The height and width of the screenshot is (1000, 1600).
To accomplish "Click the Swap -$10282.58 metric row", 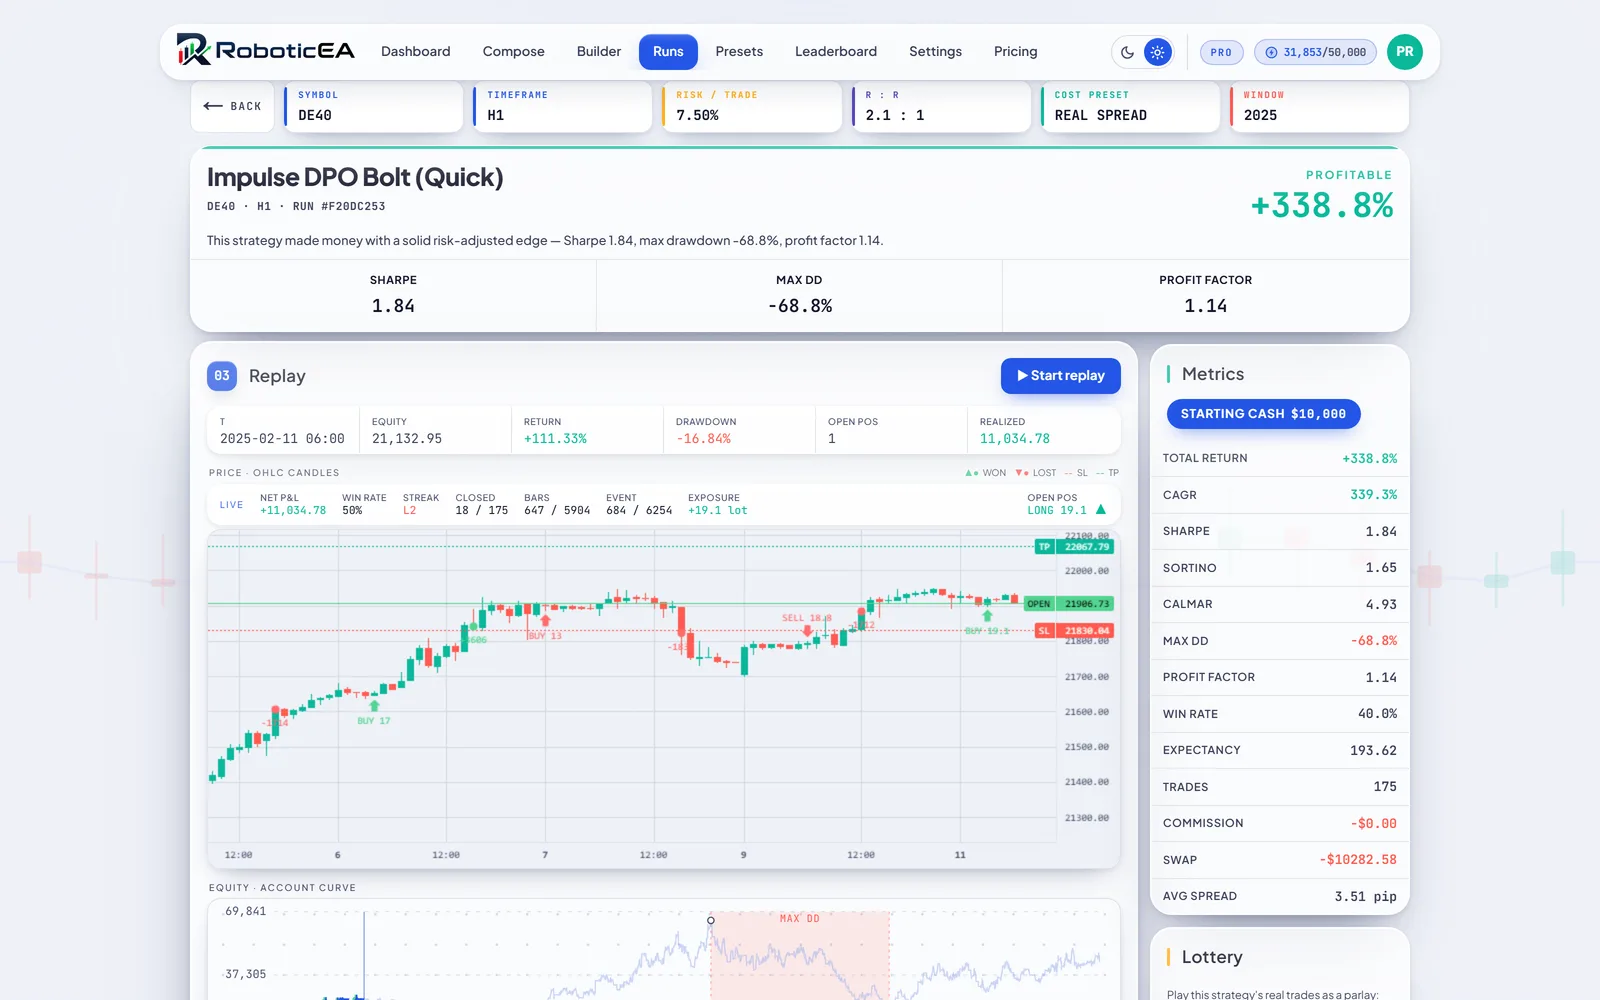I will click(1280, 860).
